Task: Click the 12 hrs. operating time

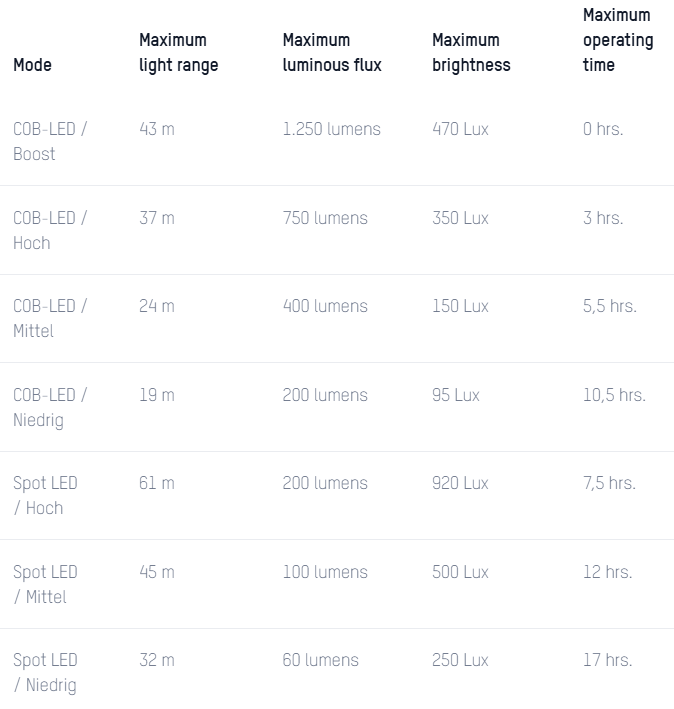Action: 608,572
